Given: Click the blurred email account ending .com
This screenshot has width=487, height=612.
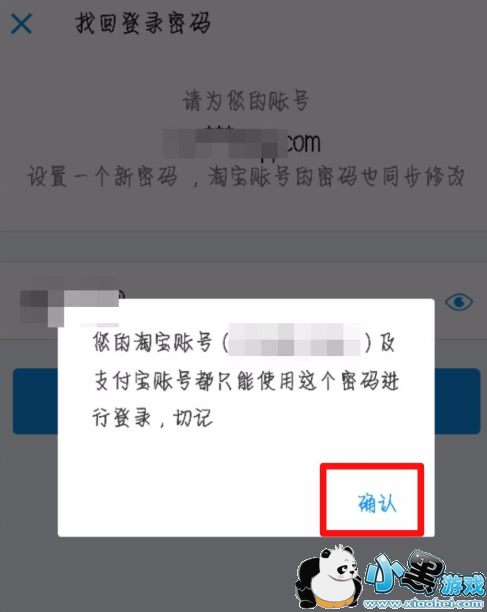Looking at the screenshot, I should pos(242,143).
